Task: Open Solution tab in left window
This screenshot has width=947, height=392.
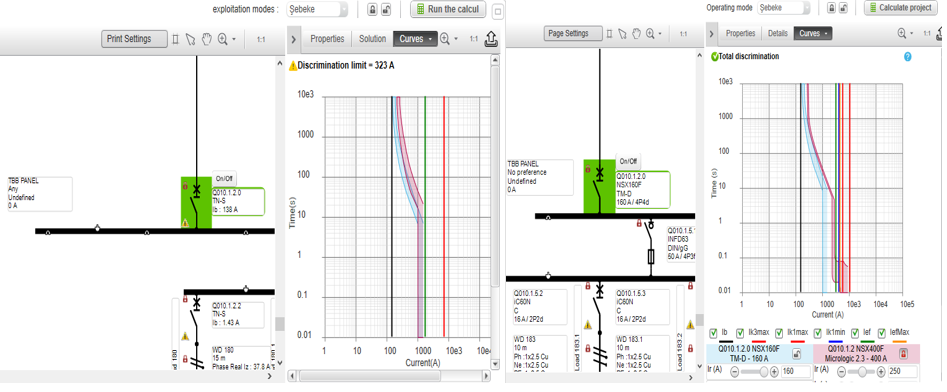Action: pos(372,39)
